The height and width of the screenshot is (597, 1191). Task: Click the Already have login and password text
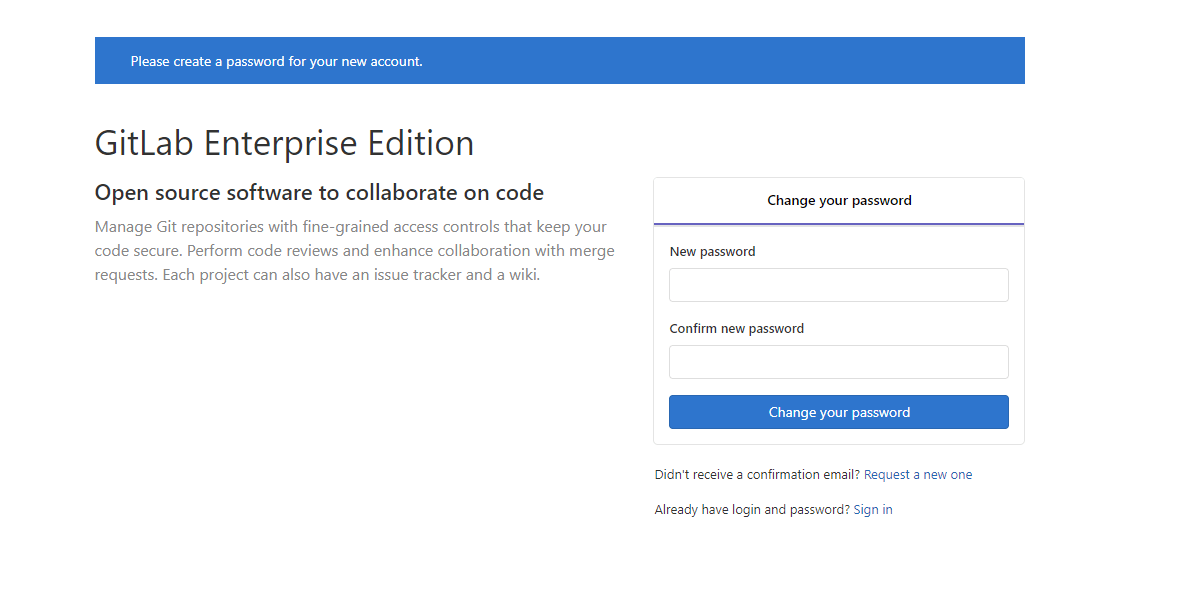pyautogui.click(x=752, y=510)
